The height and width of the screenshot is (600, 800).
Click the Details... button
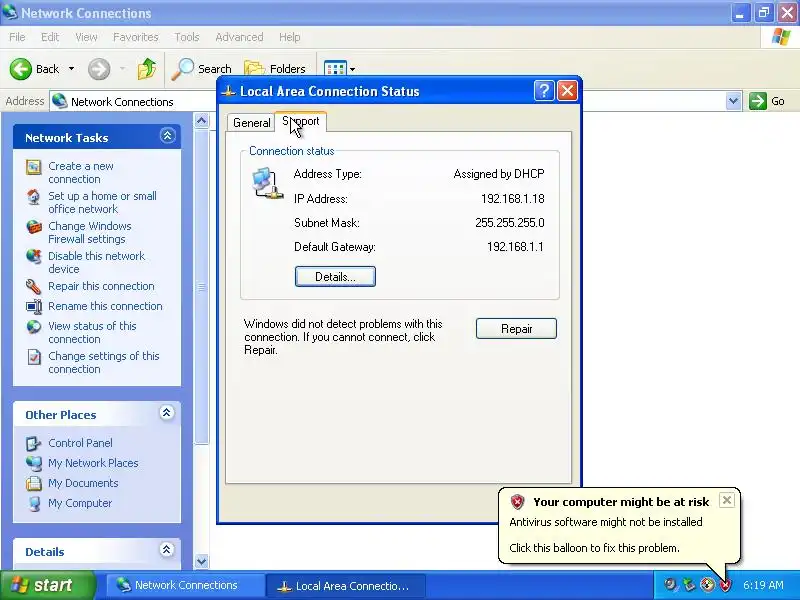click(335, 277)
